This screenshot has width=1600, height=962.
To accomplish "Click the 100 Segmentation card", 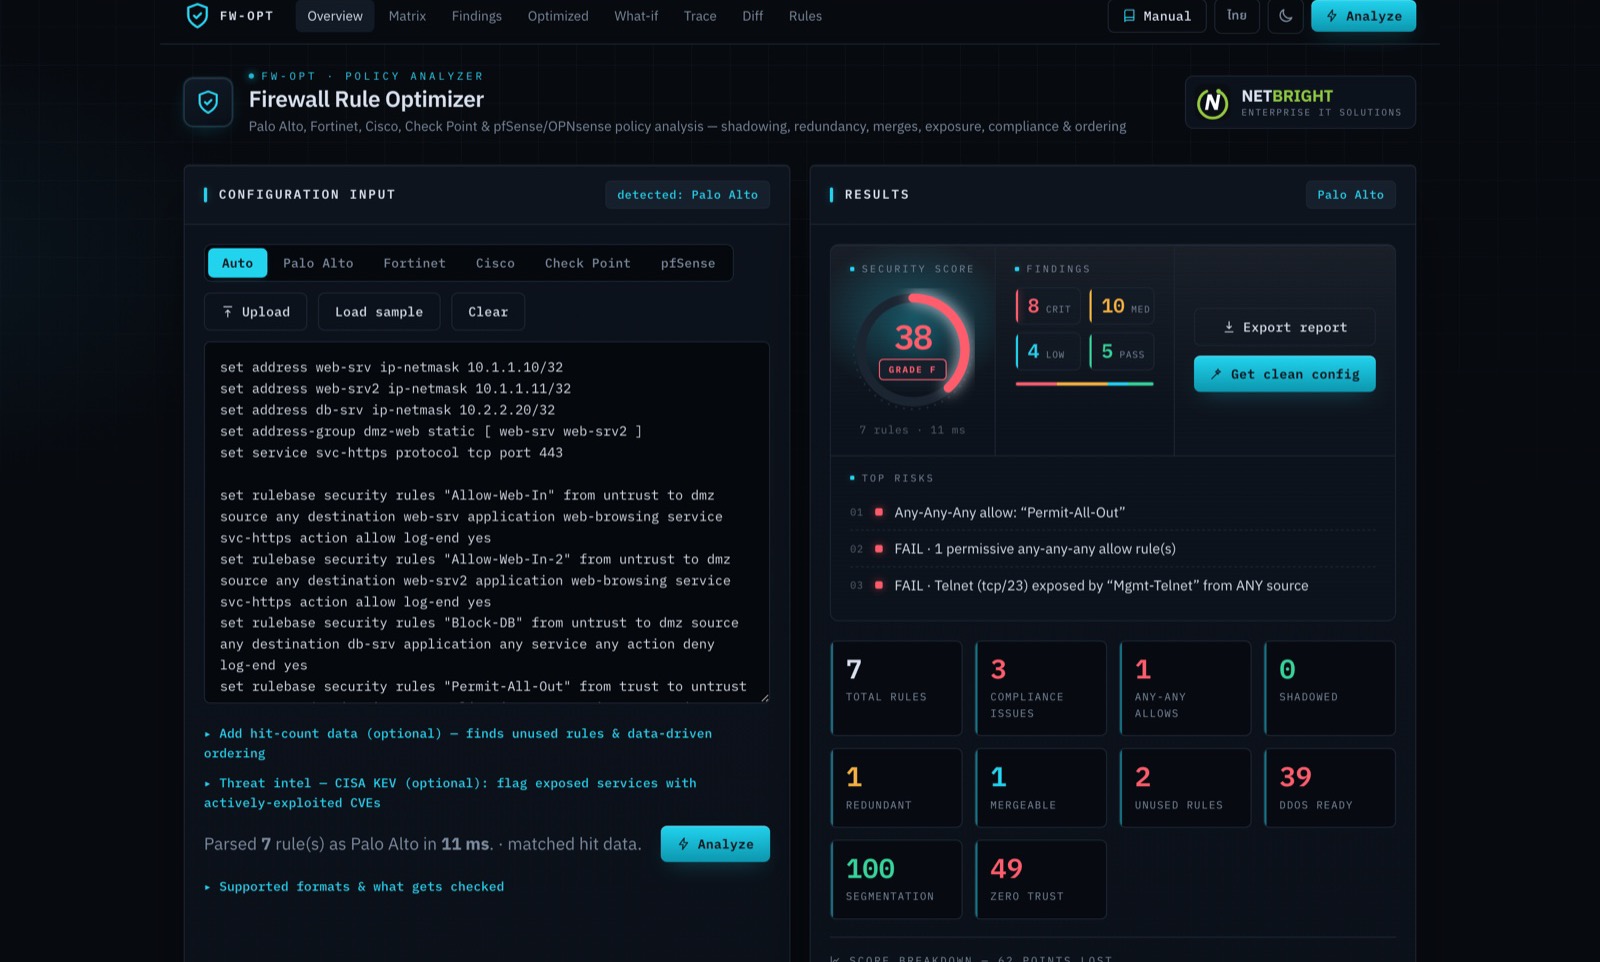I will pos(896,879).
